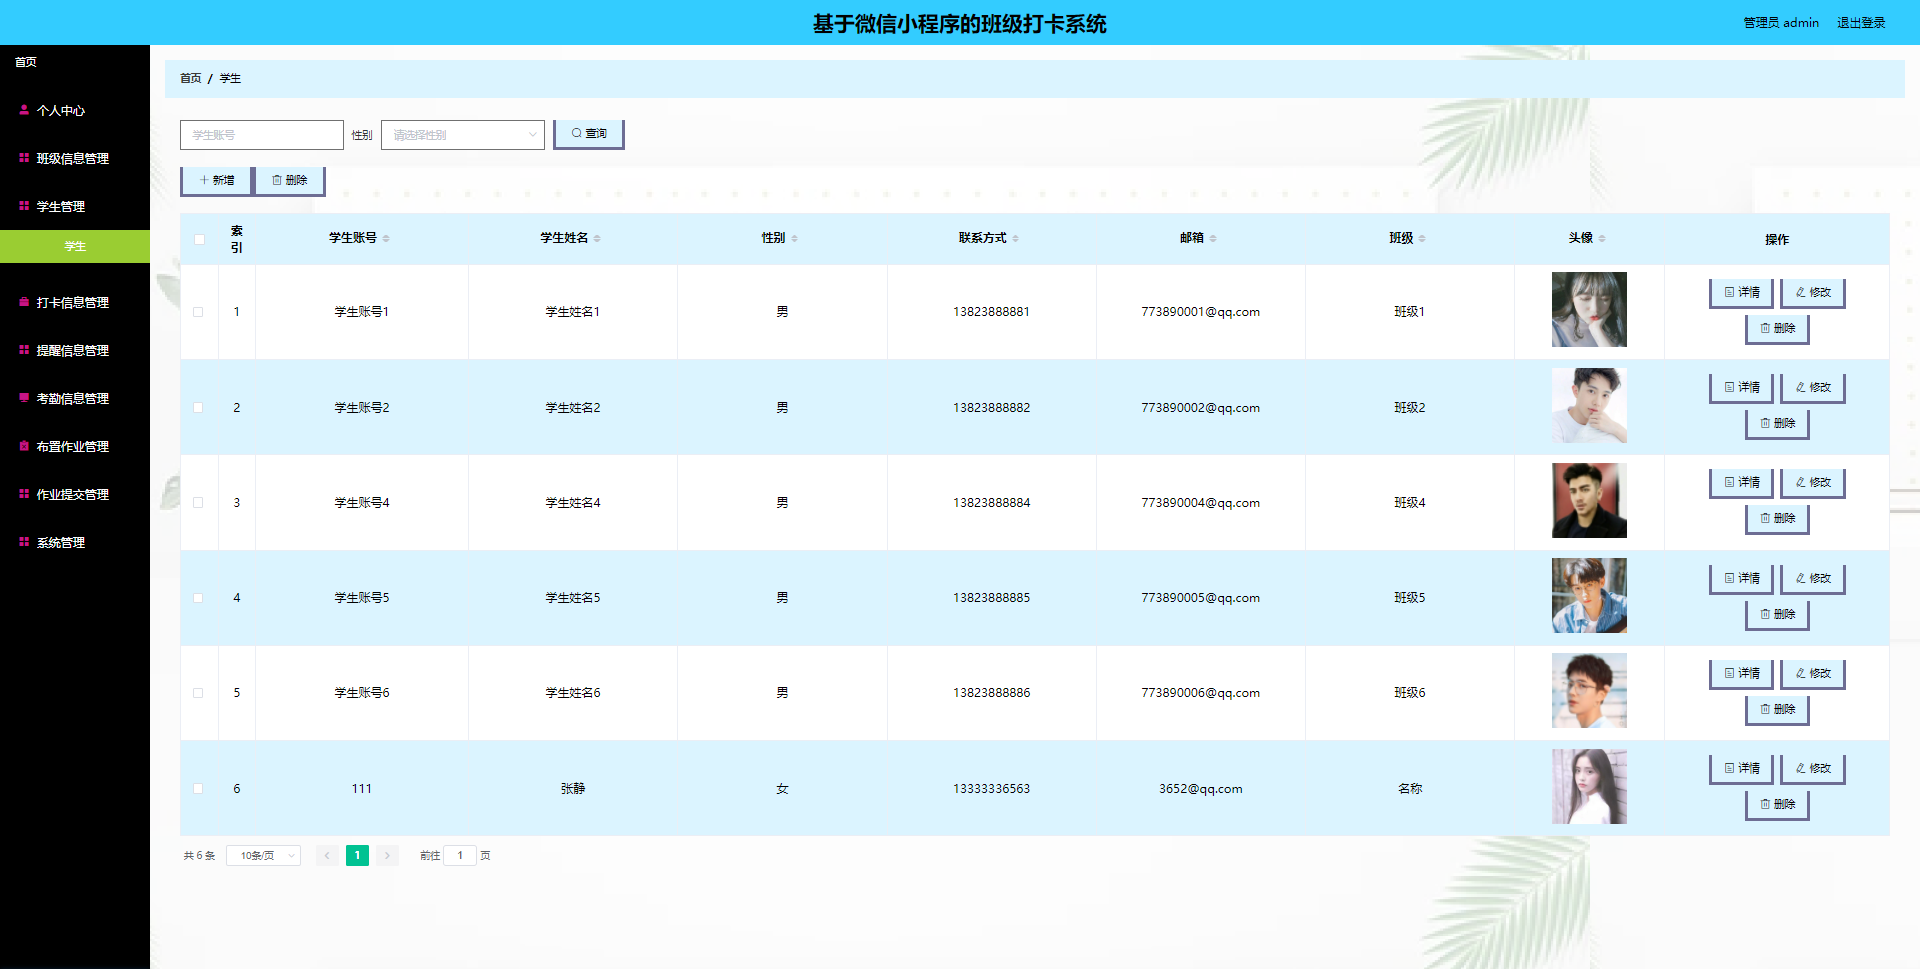Toggle the select-all checkbox in table header

tap(198, 239)
